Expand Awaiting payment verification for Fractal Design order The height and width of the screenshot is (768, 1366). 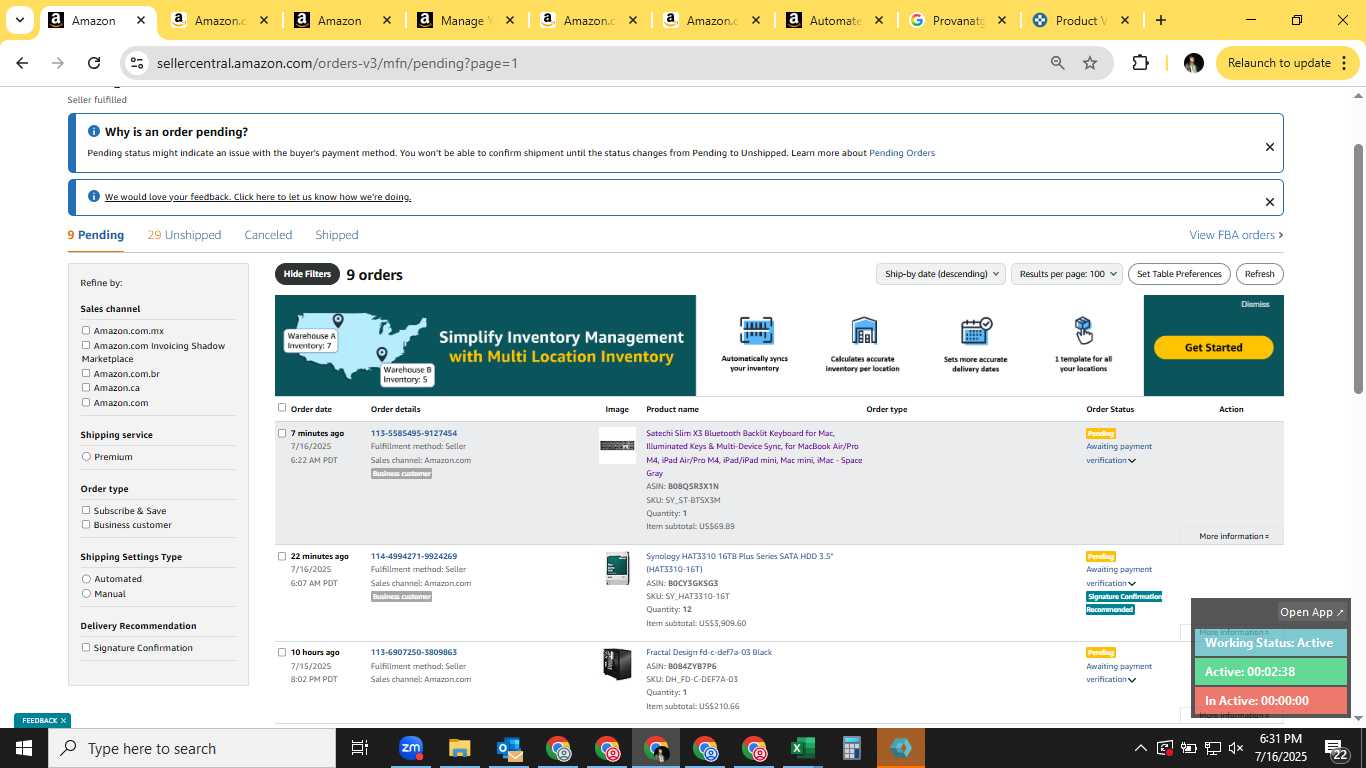point(1132,680)
